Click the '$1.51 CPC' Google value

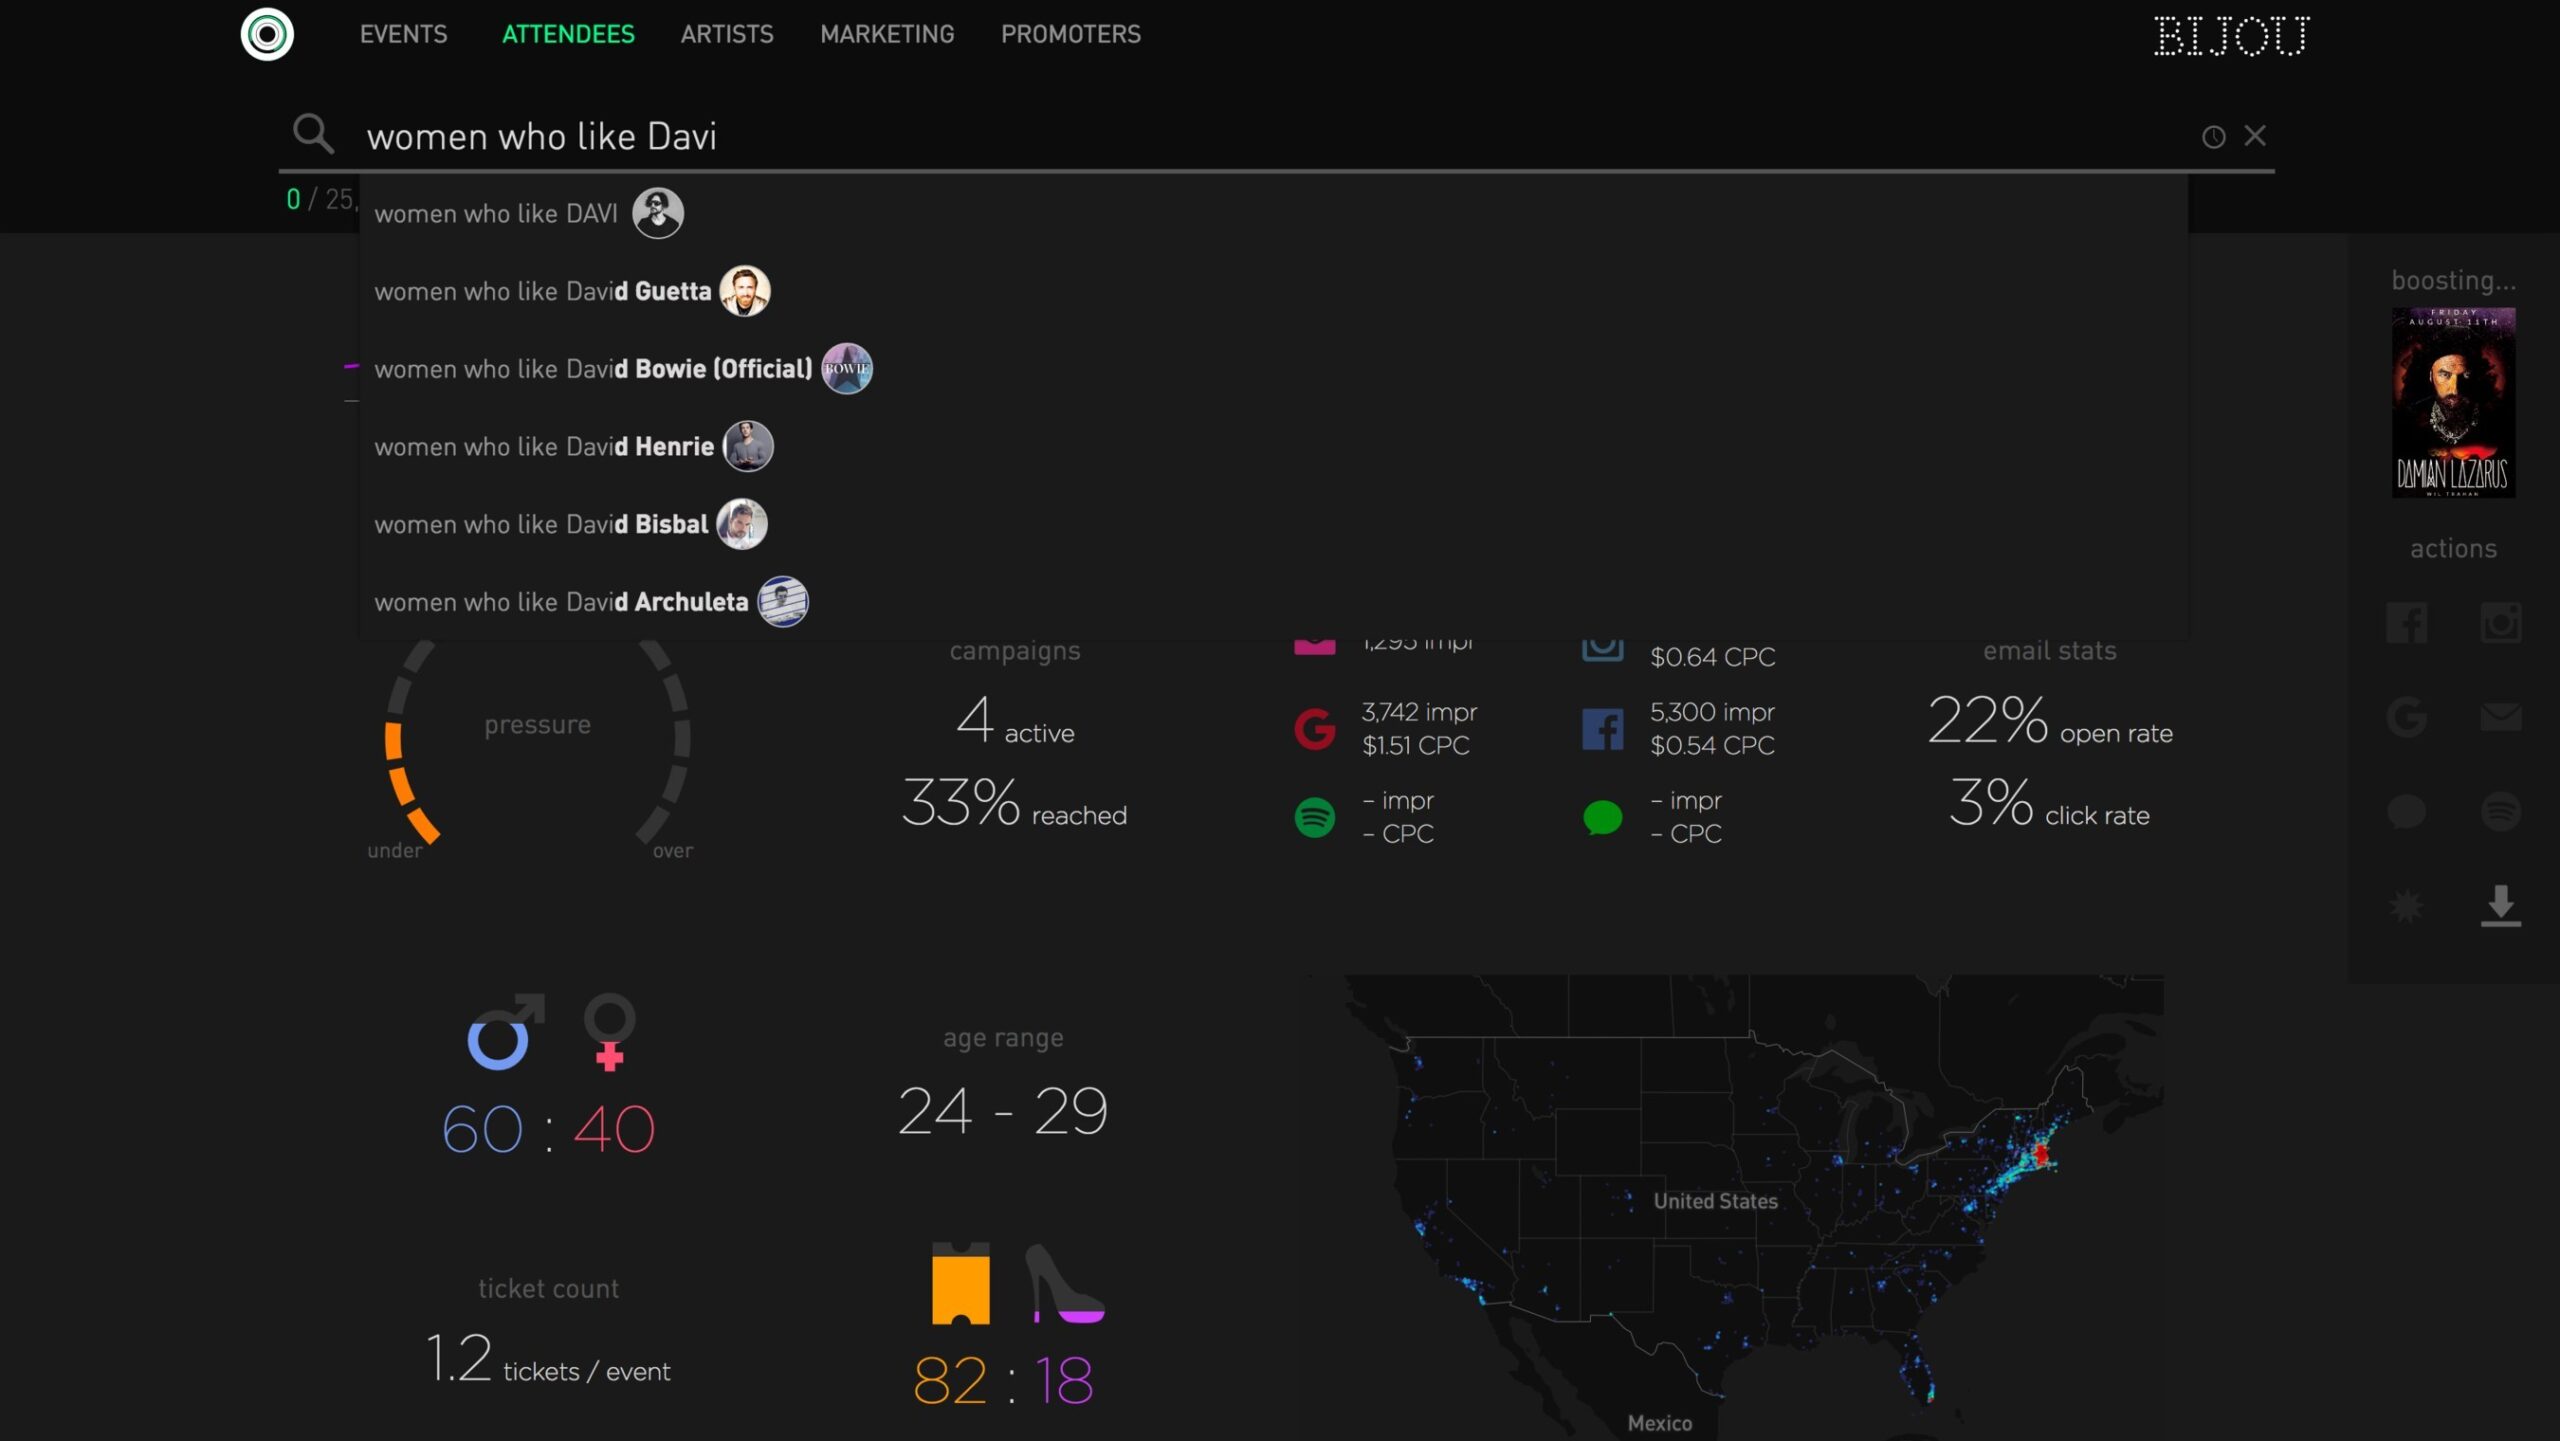click(x=1415, y=746)
